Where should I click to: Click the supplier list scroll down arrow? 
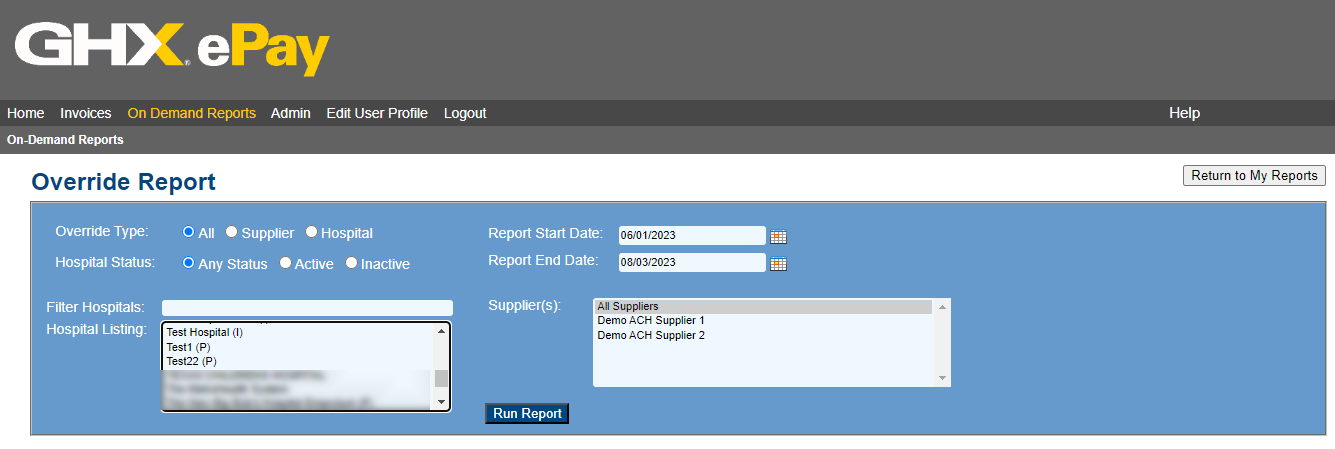pyautogui.click(x=941, y=378)
